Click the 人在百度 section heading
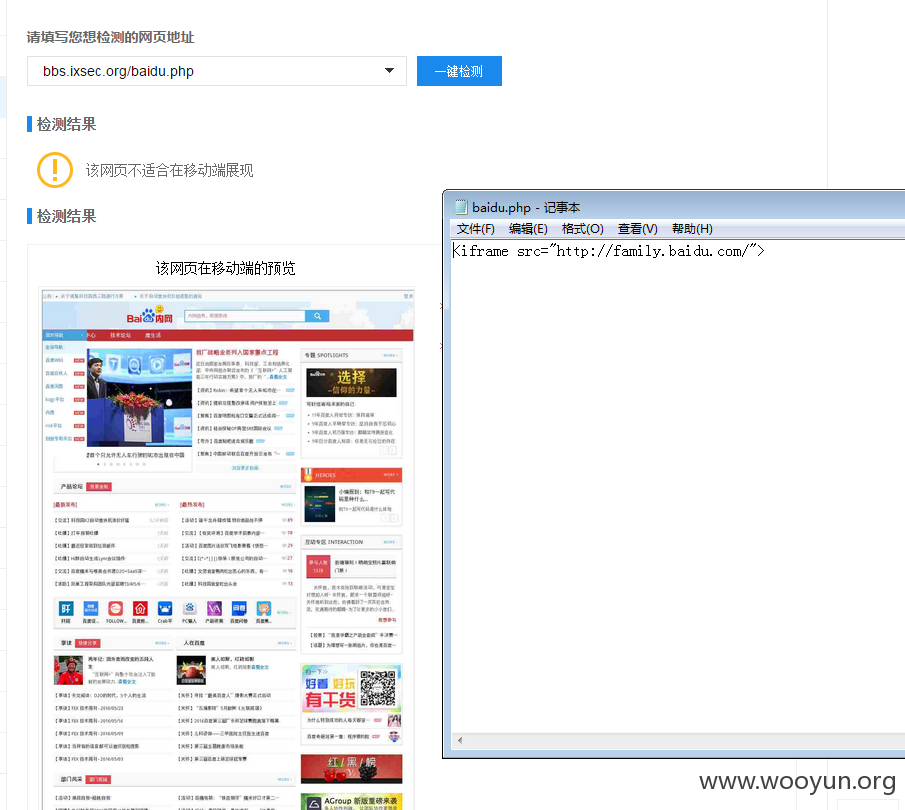The width and height of the screenshot is (905, 810). click(x=194, y=643)
